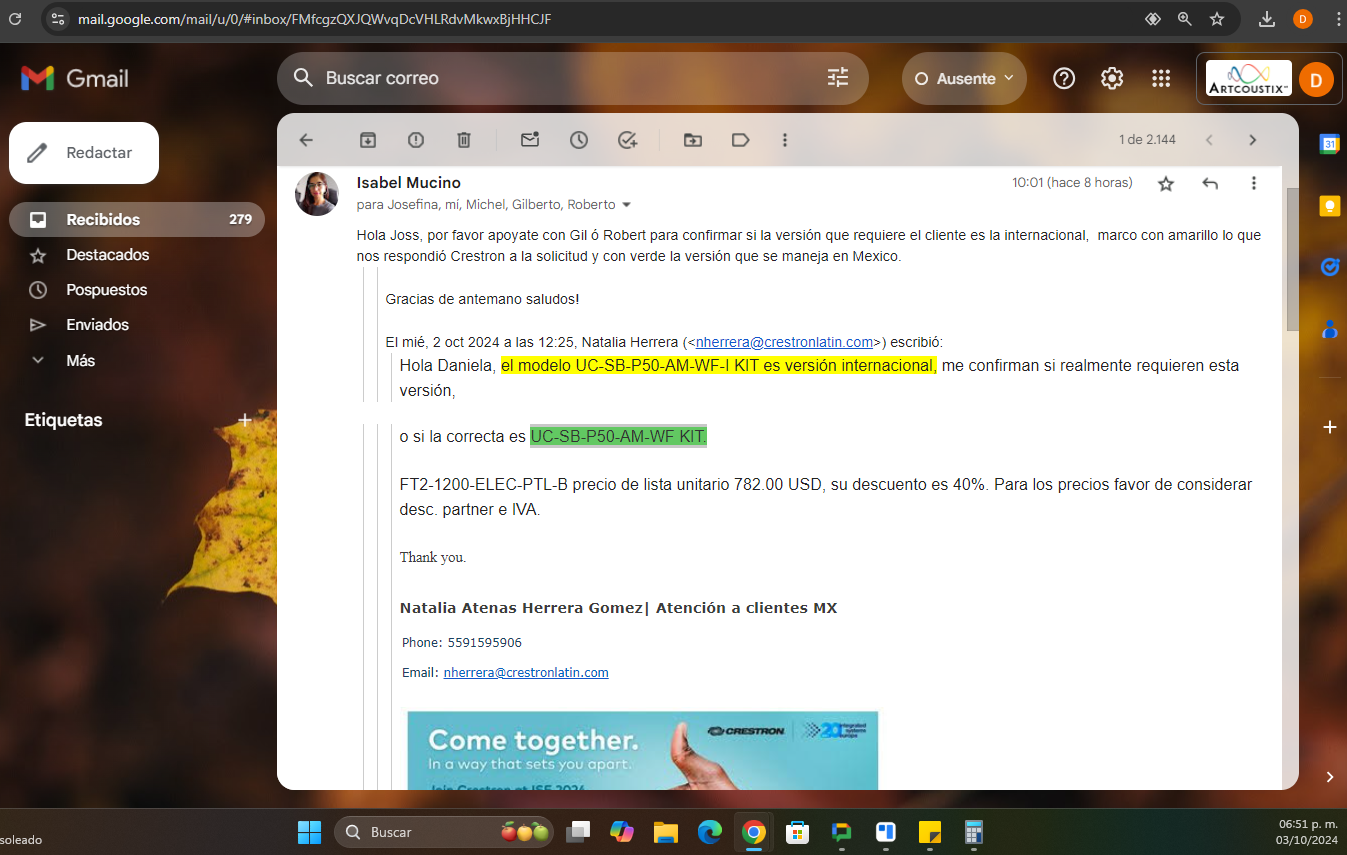1347x855 pixels.
Task: Collapse the side panel with the arrow
Action: coord(1330,777)
